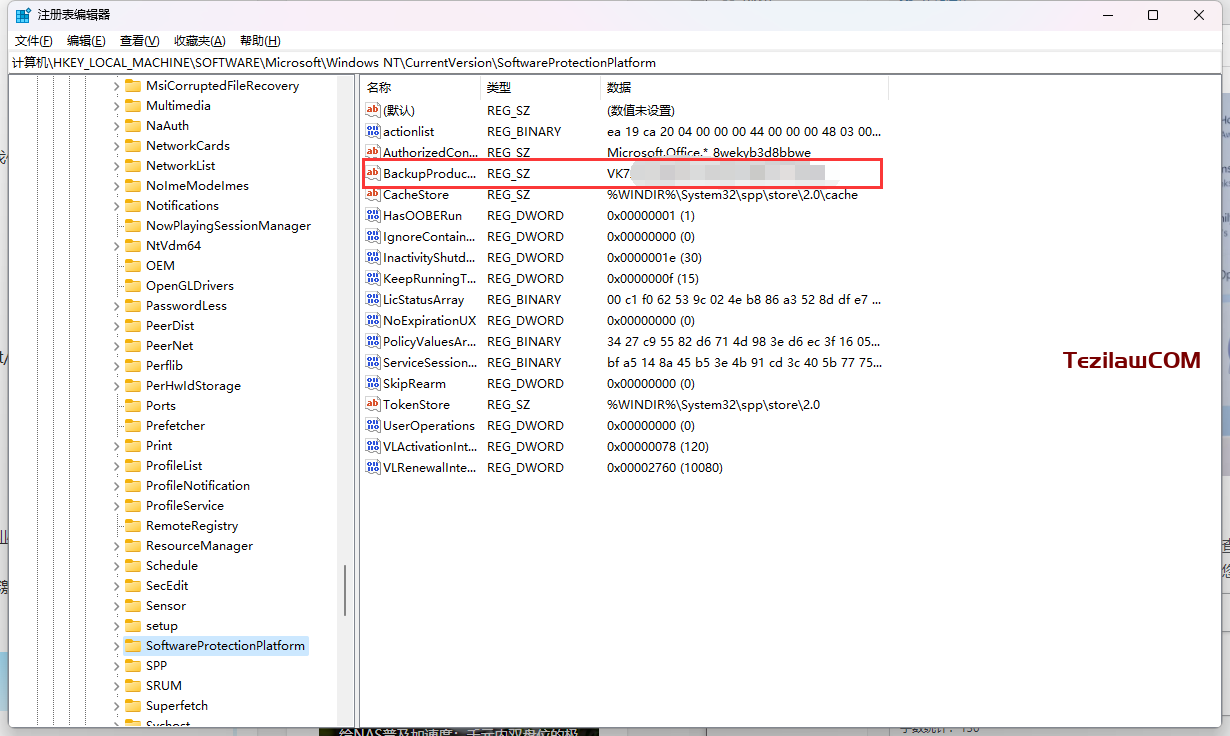Click the string icon beside CacheStore
The height and width of the screenshot is (736, 1230).
[373, 194]
